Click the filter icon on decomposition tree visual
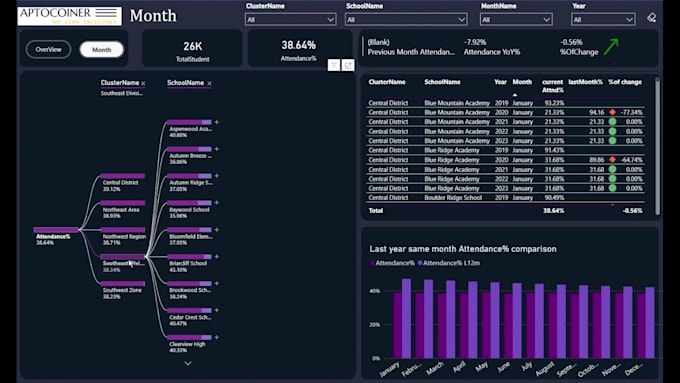Viewport: 680px width, 383px height. point(333,65)
